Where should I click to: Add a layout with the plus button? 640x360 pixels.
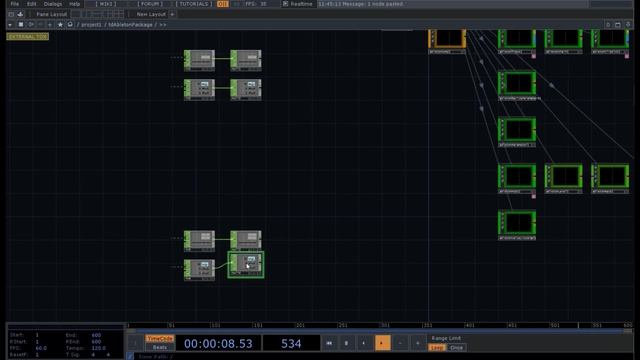[172, 14]
